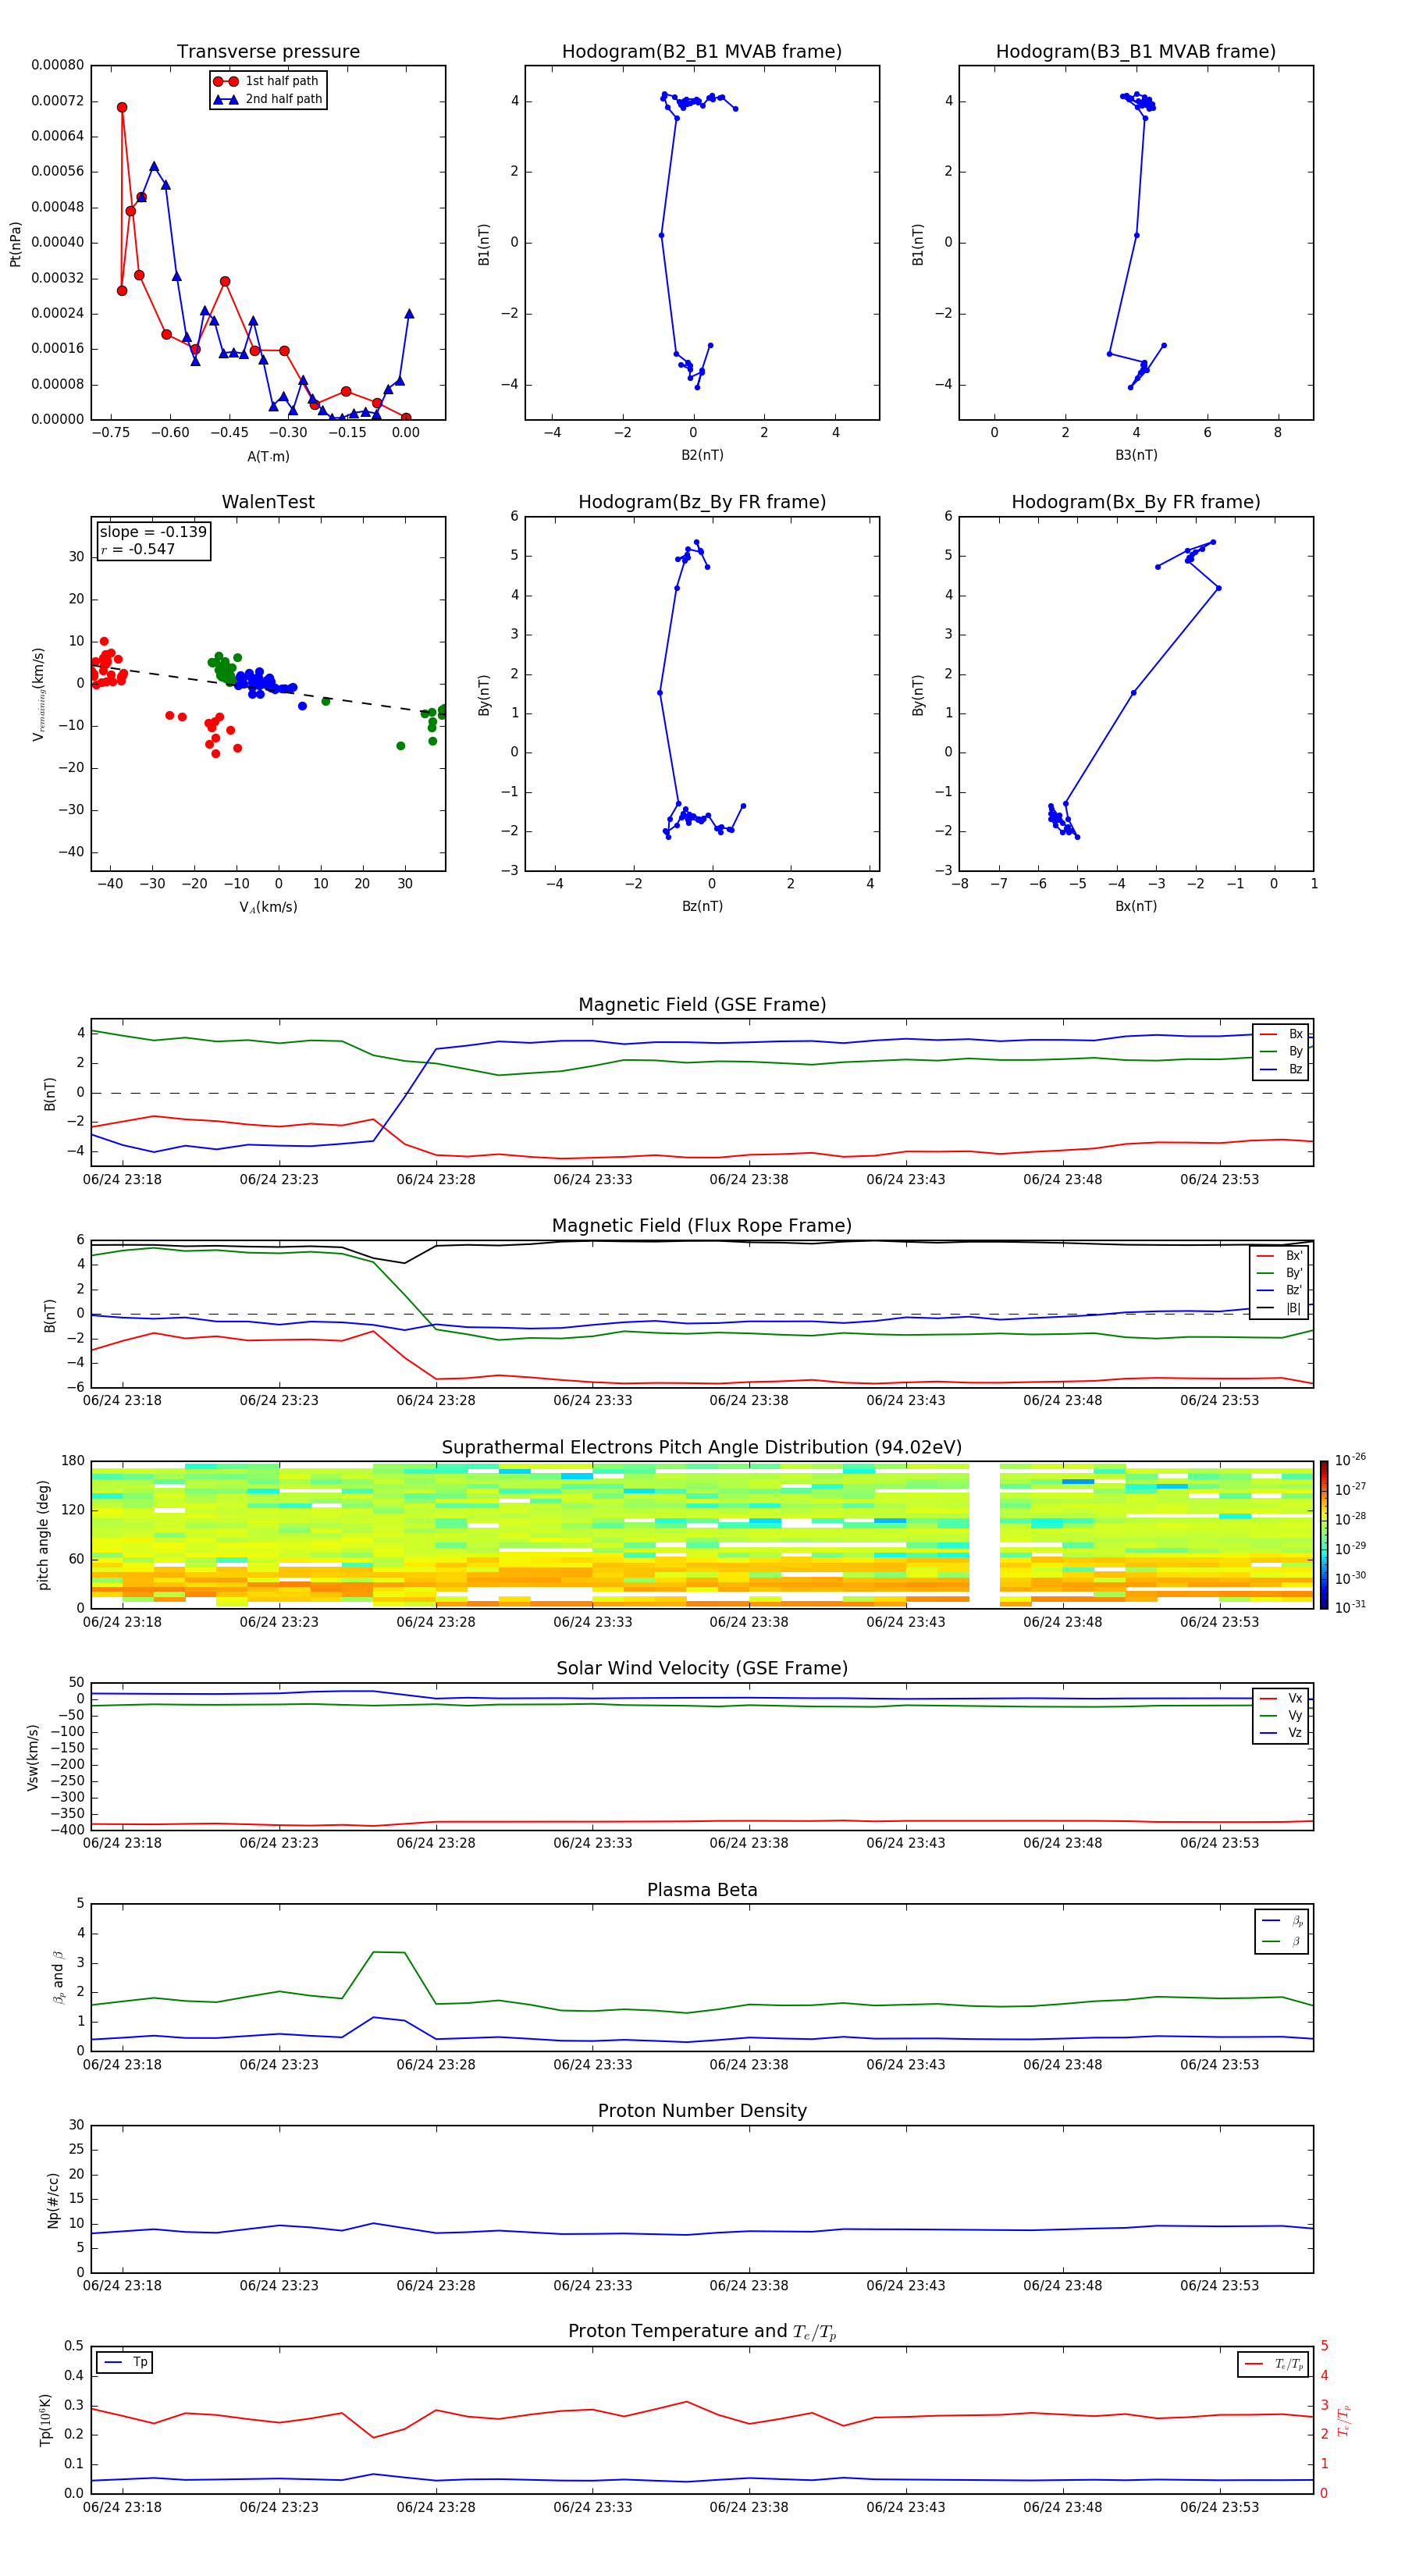Select |B| legend entry in Flux Rope plot
This screenshot has height=2576, width=1405.
click(x=1279, y=1308)
